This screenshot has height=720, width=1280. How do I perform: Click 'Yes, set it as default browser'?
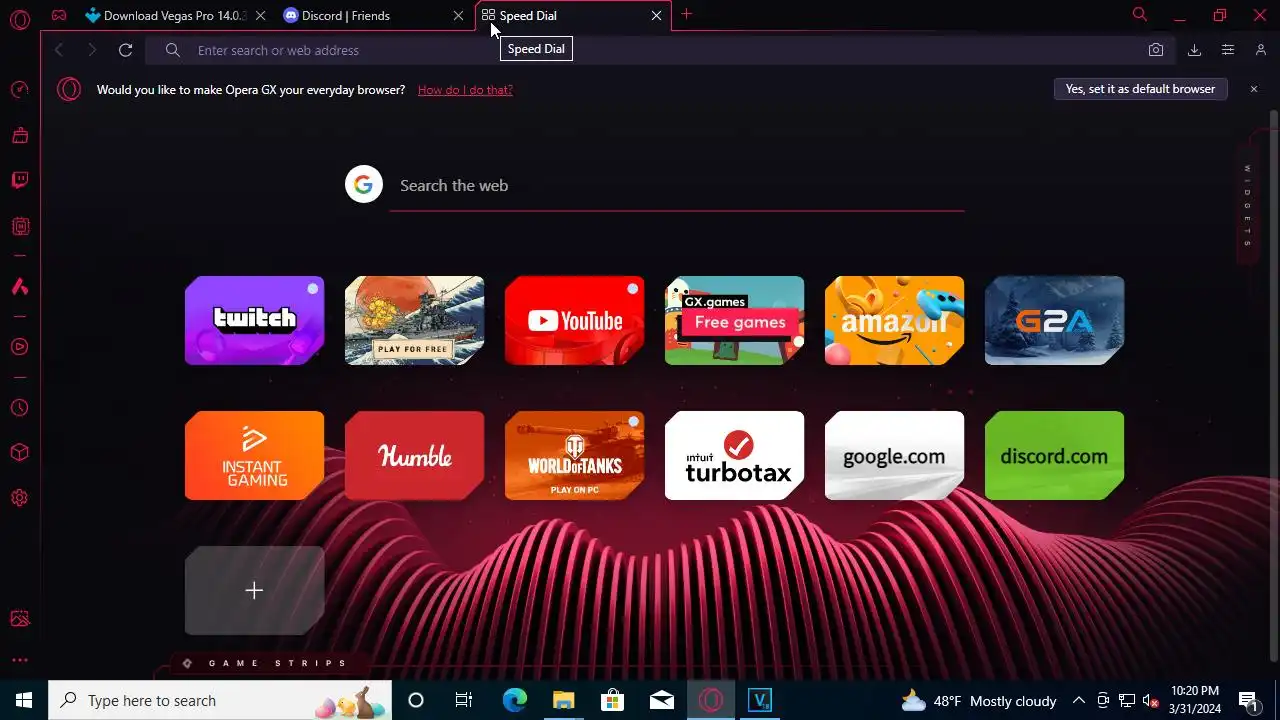(x=1140, y=89)
